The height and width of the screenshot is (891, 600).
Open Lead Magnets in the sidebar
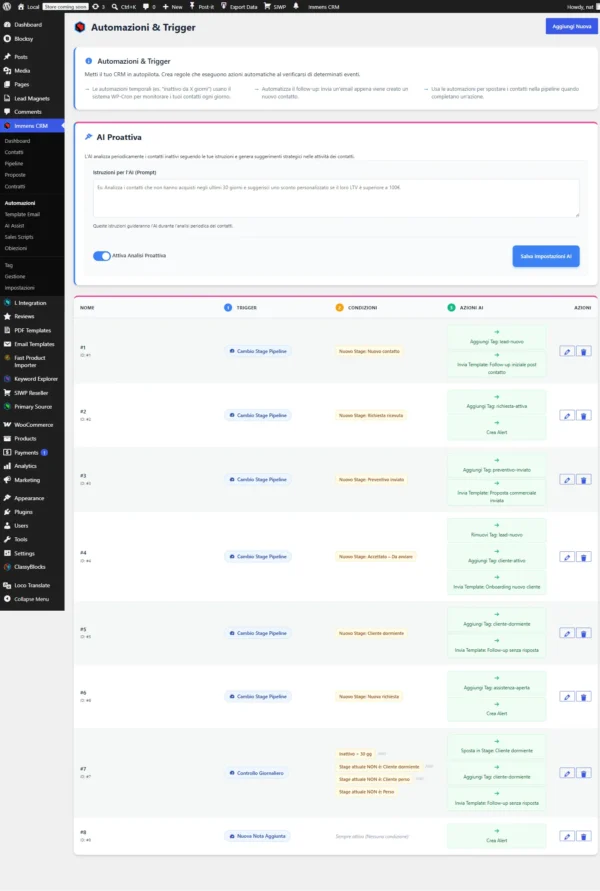pos(32,98)
